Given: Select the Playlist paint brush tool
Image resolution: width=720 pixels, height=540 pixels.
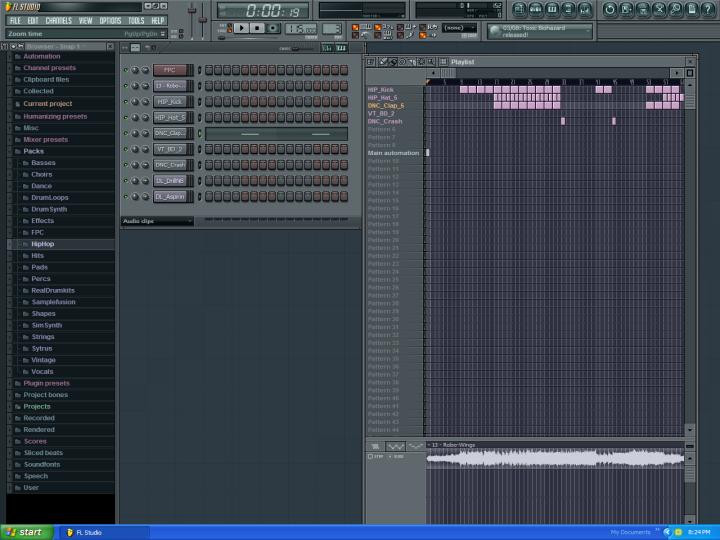Looking at the screenshot, I should point(393,62).
